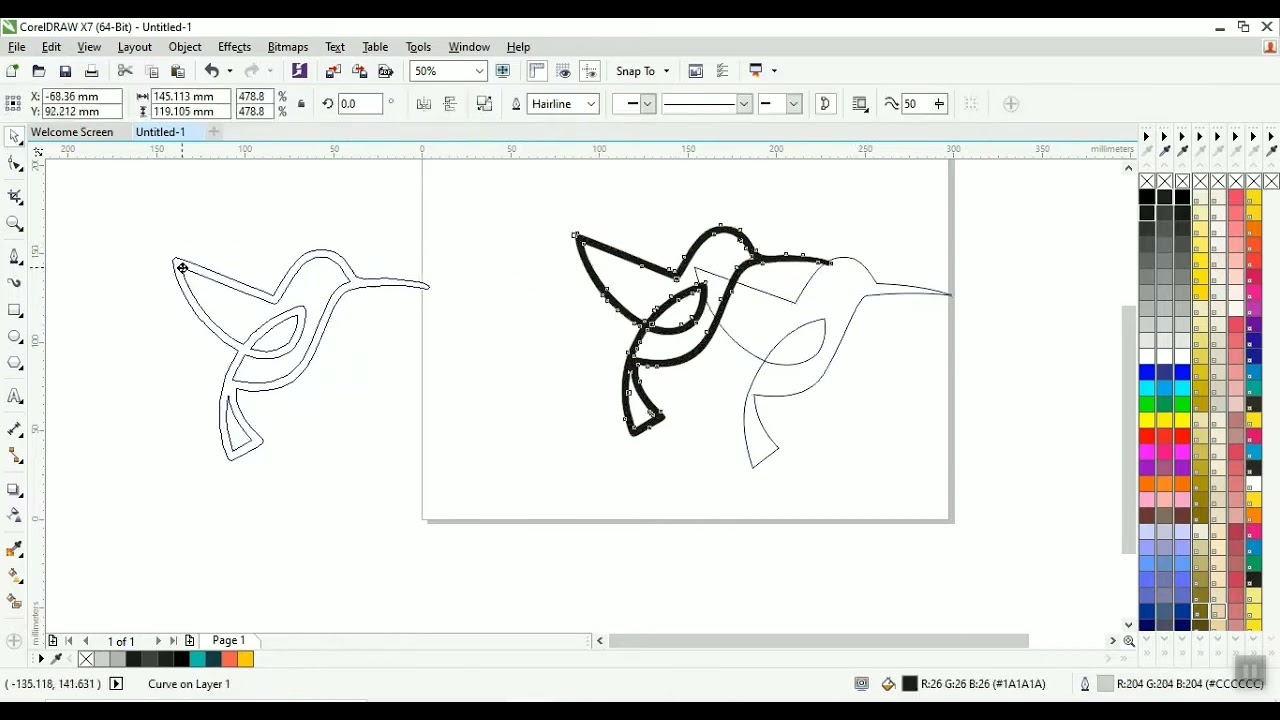Screen dimensions: 1280x720
Task: Select the Pick tool
Action: [x=14, y=137]
